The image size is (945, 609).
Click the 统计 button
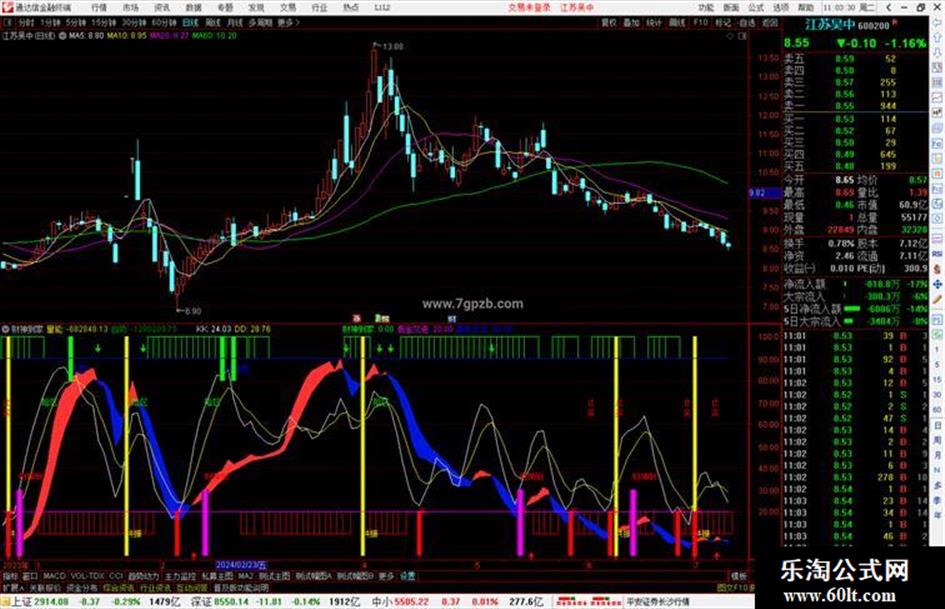(x=654, y=22)
